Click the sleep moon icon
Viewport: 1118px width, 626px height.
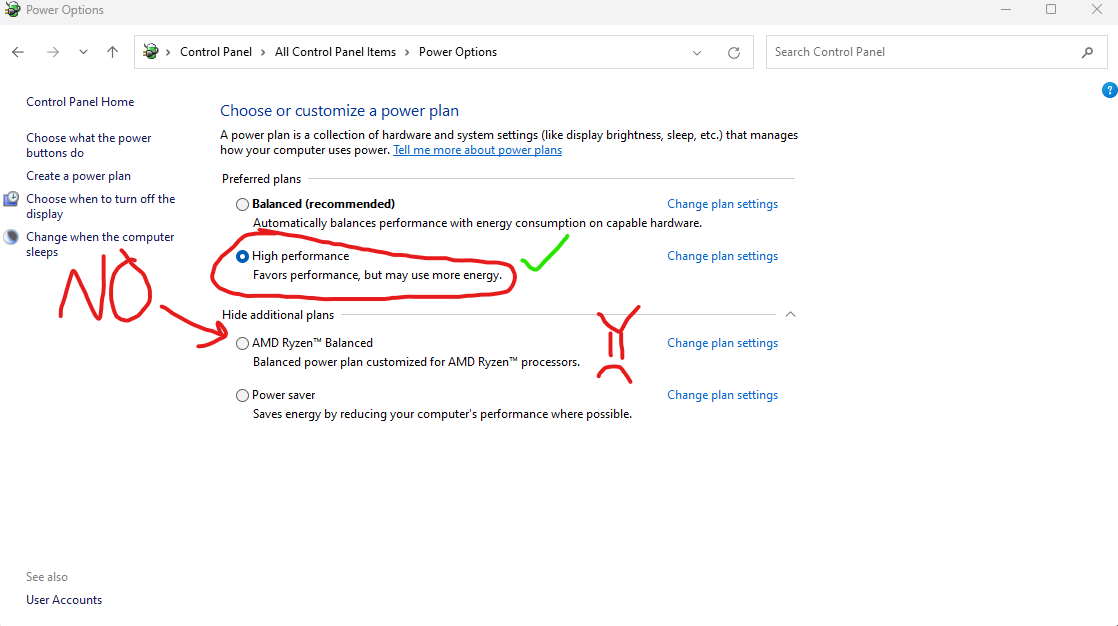11,237
